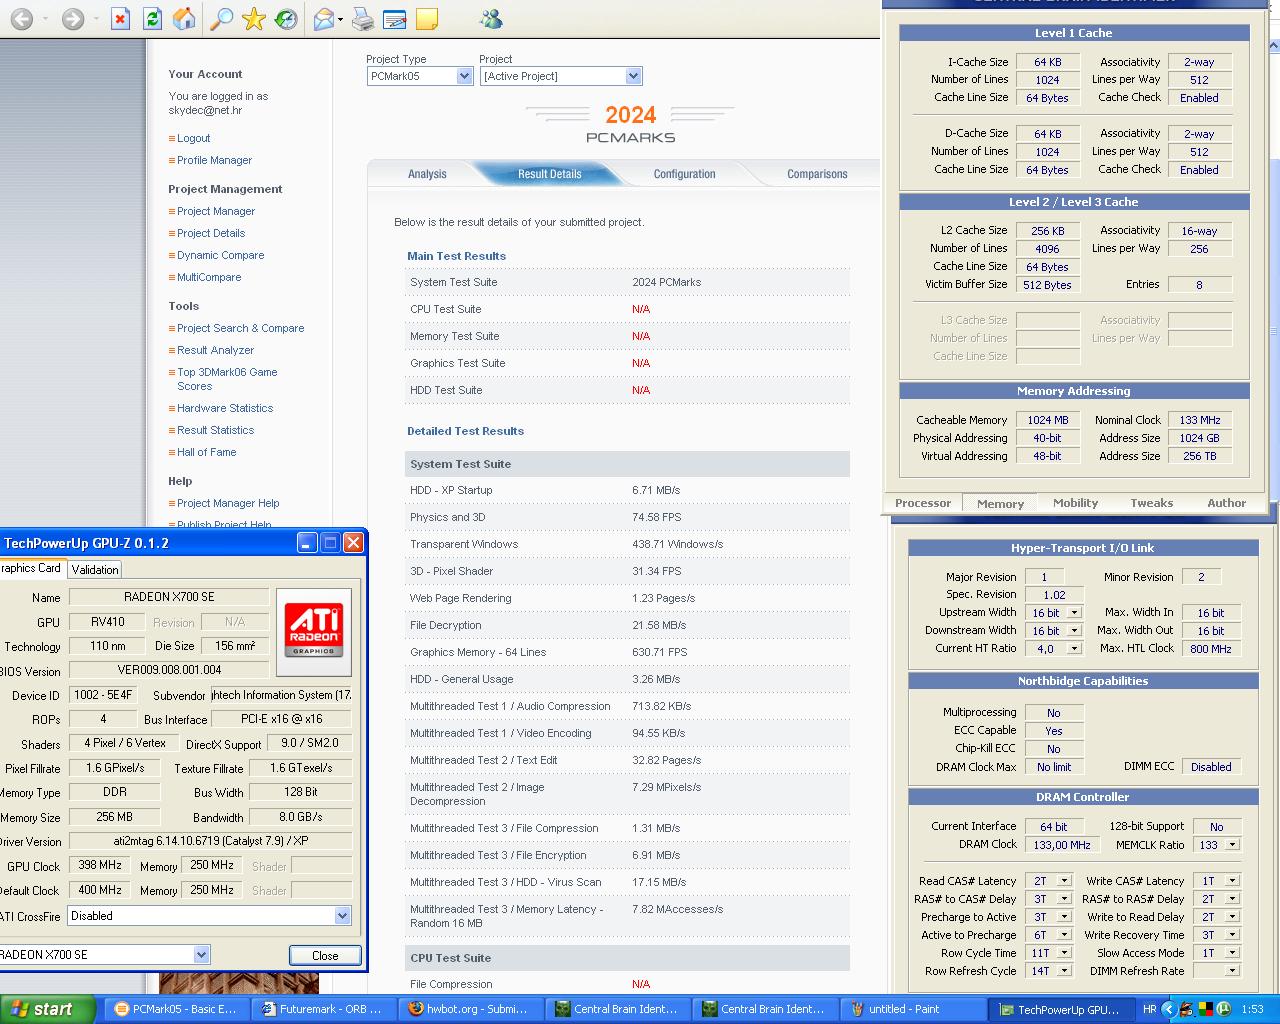Open the RADEON X700 SE card selector
1280x1024 pixels.
(201, 954)
